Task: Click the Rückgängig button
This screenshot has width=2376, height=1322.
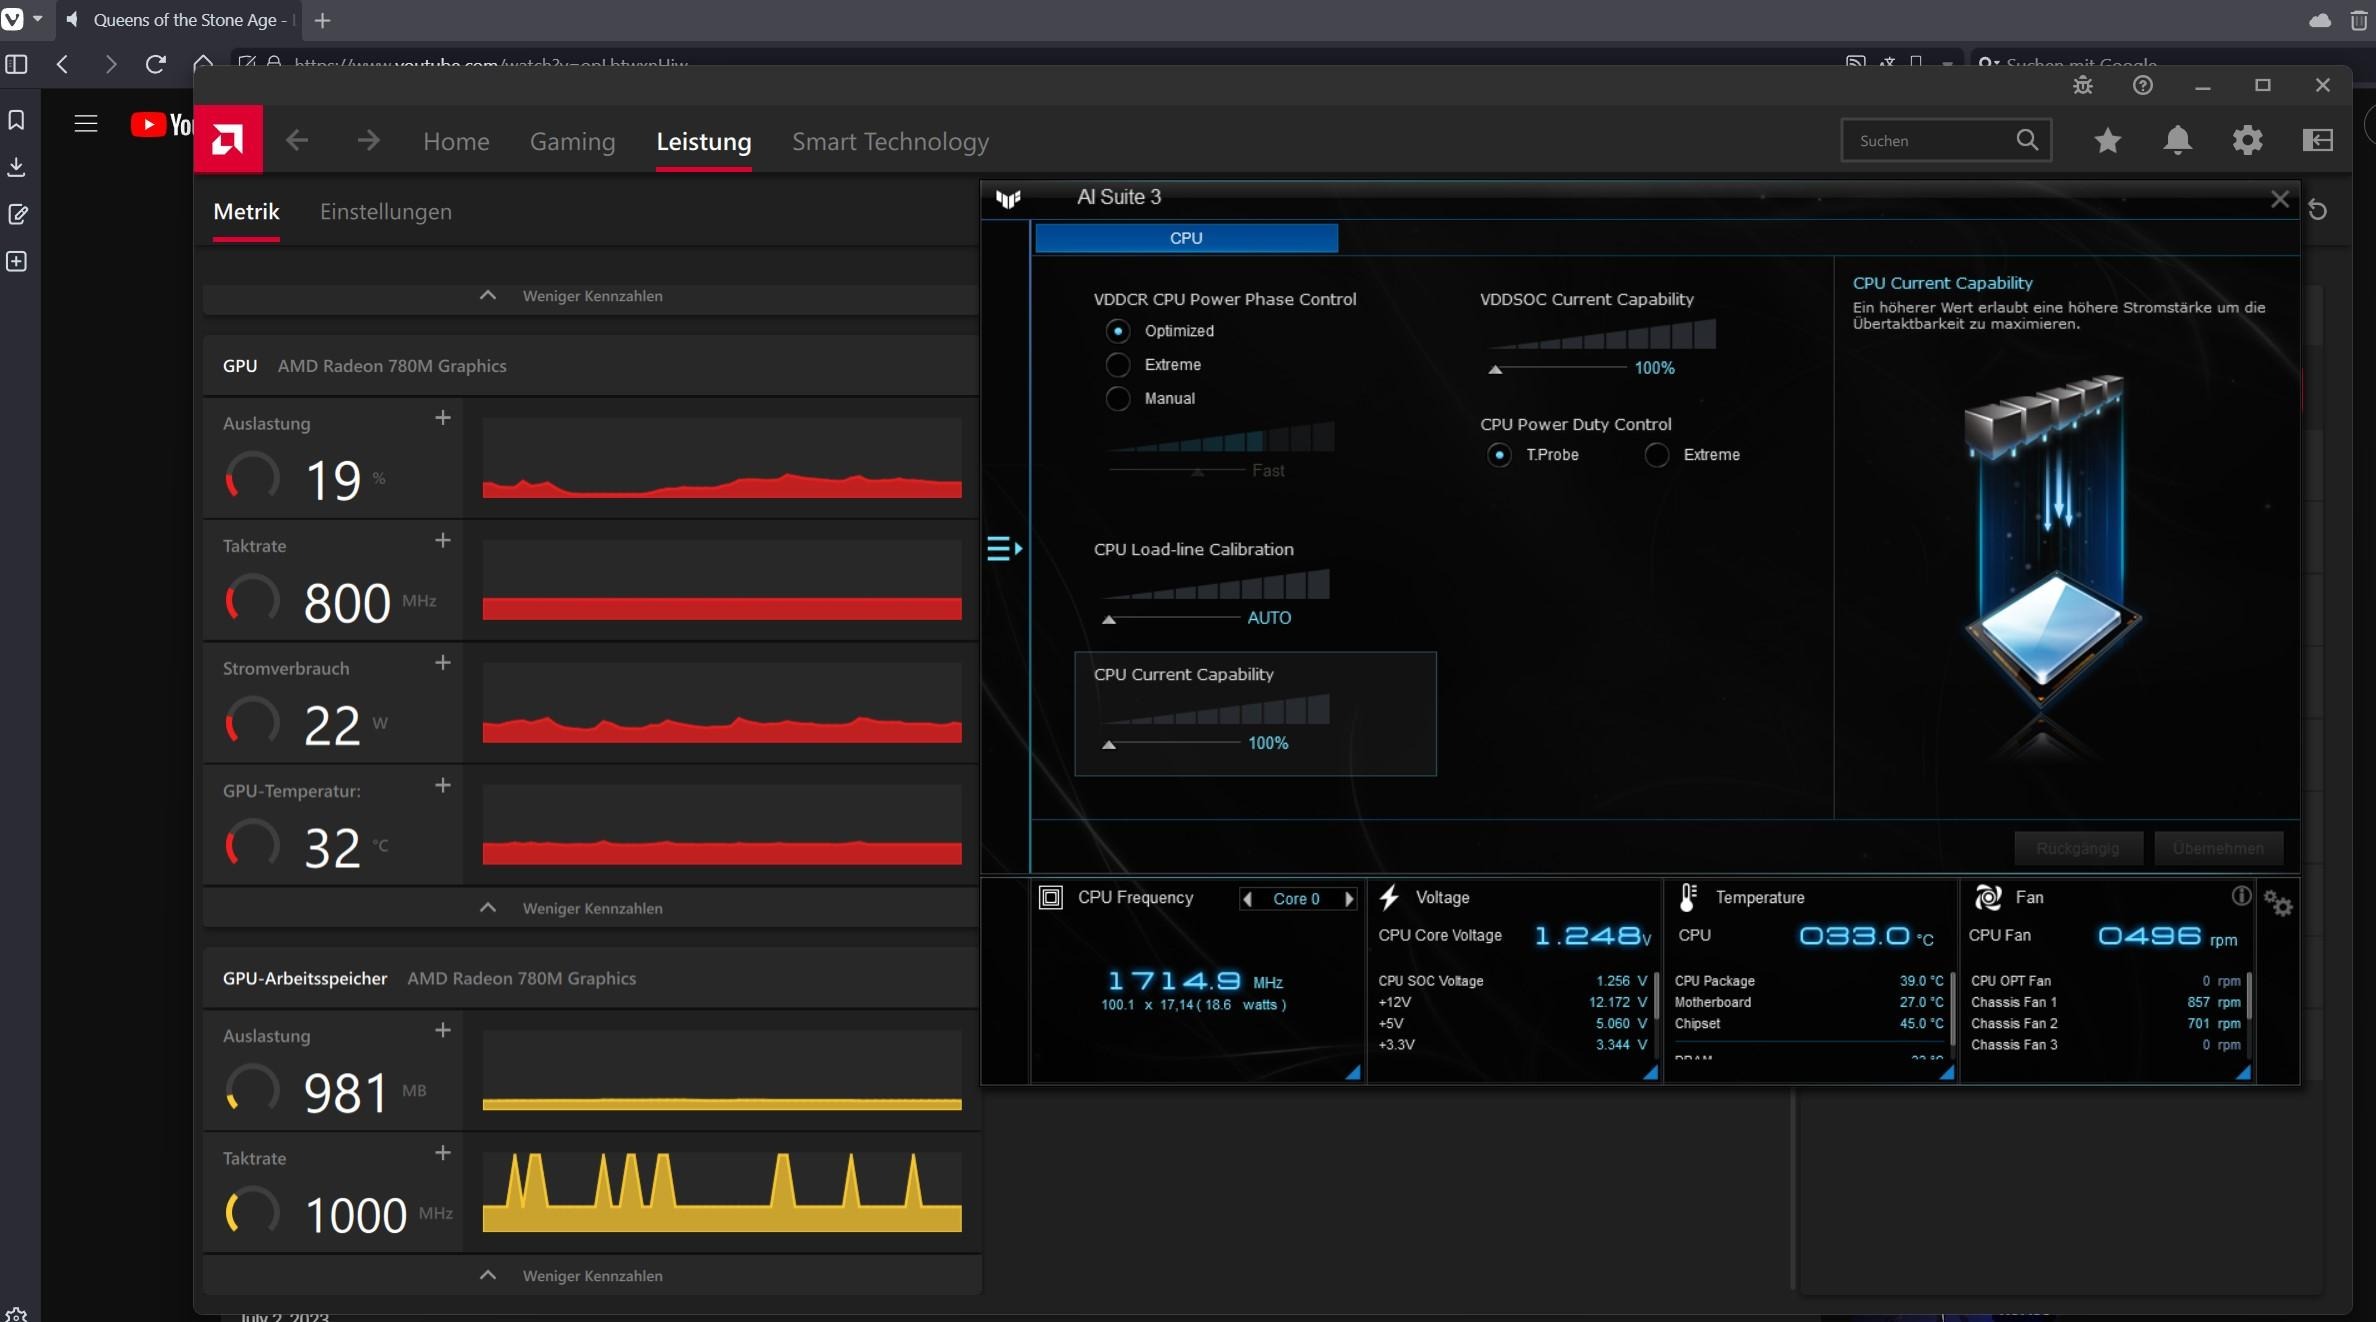Action: pos(2077,848)
